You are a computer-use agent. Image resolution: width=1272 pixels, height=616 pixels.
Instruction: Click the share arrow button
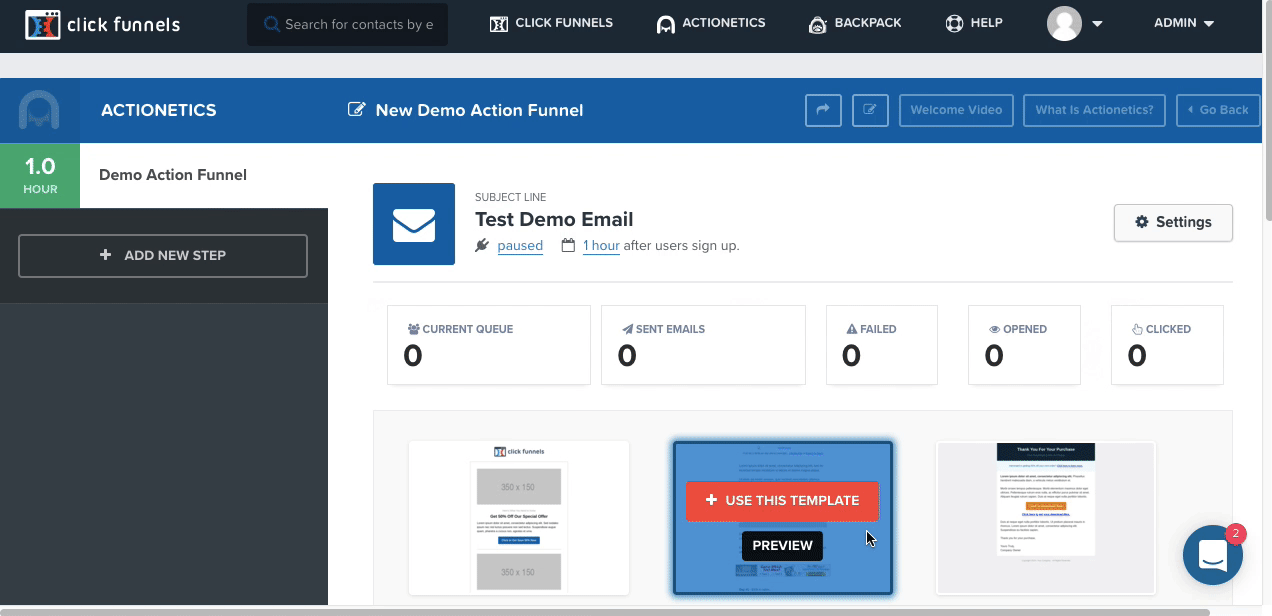coord(823,110)
